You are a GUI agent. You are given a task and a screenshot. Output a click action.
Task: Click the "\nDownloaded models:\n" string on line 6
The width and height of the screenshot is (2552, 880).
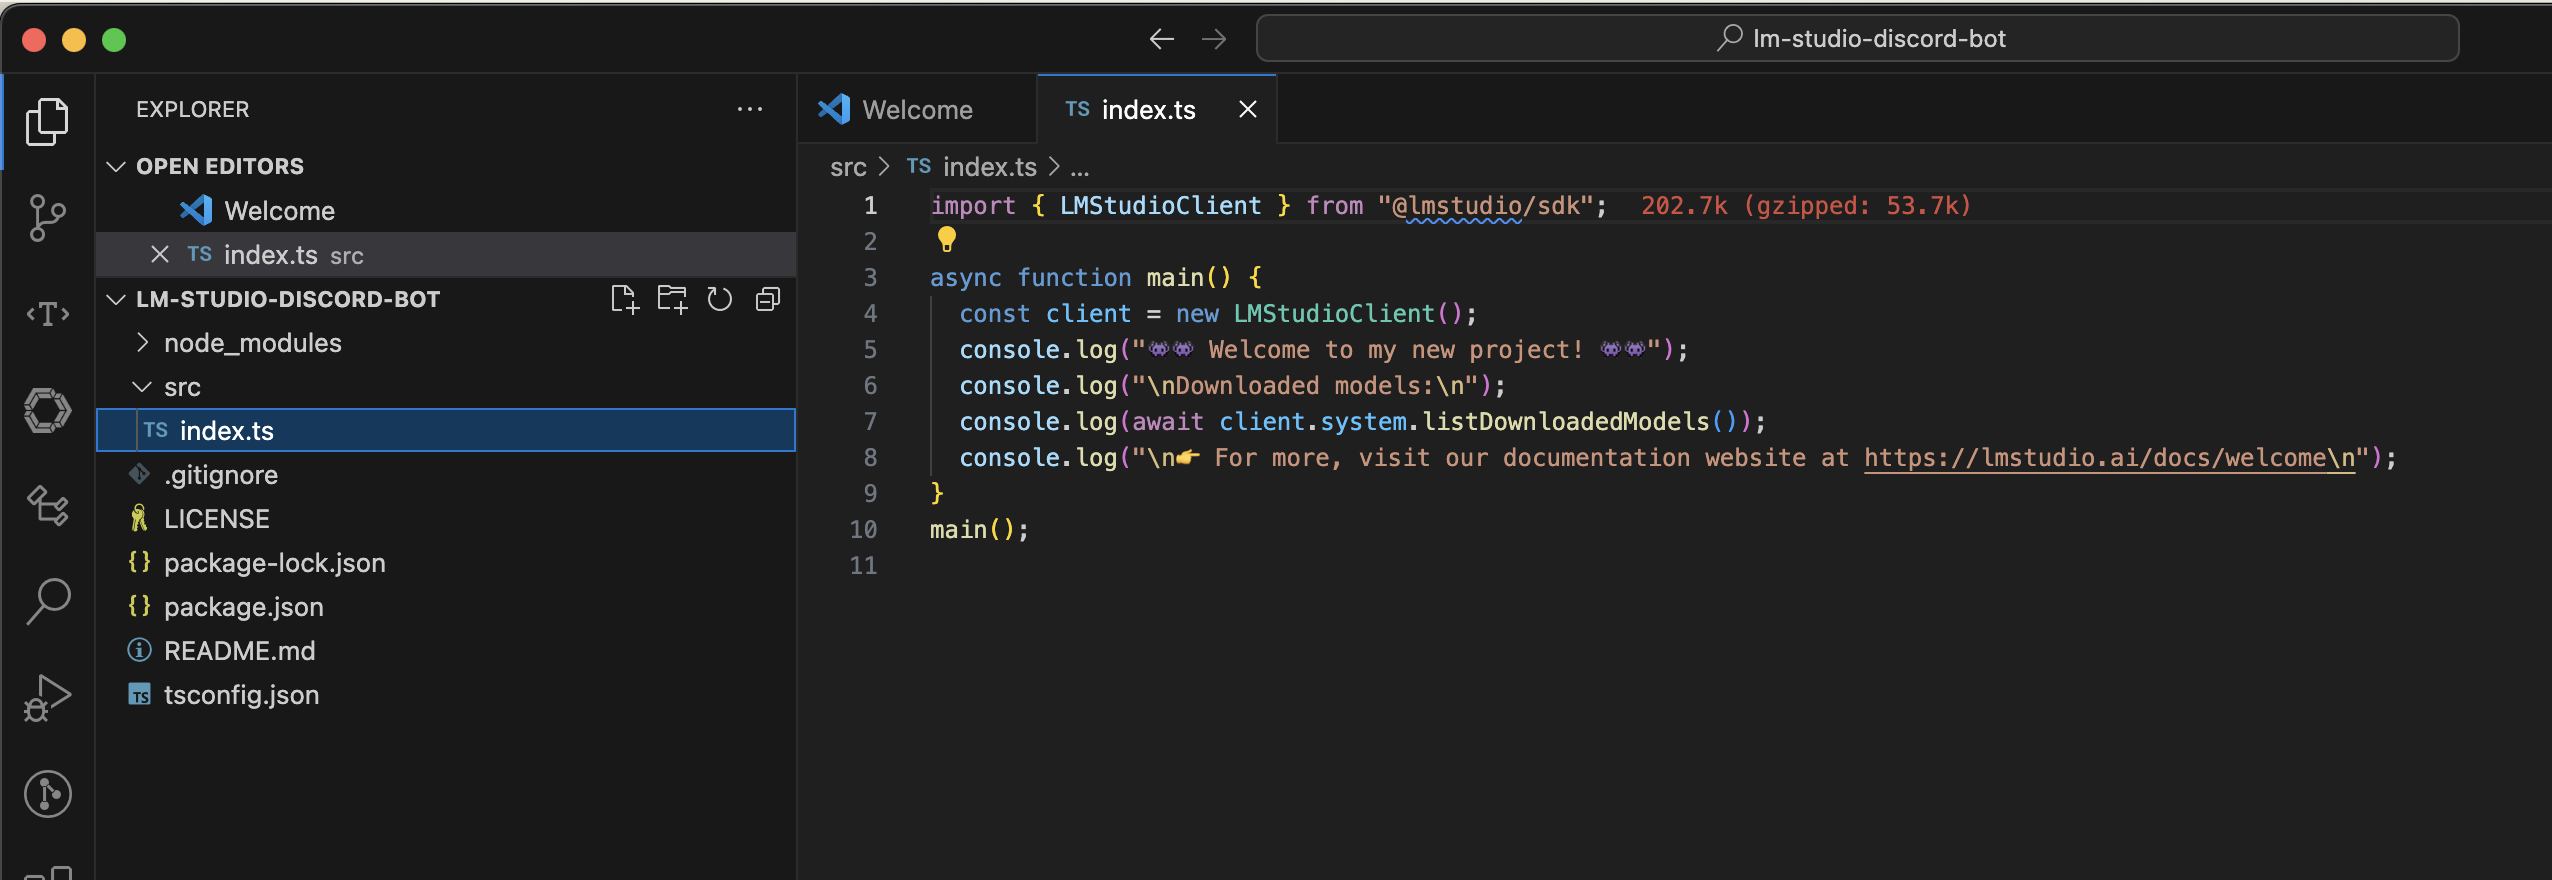coord(1305,386)
